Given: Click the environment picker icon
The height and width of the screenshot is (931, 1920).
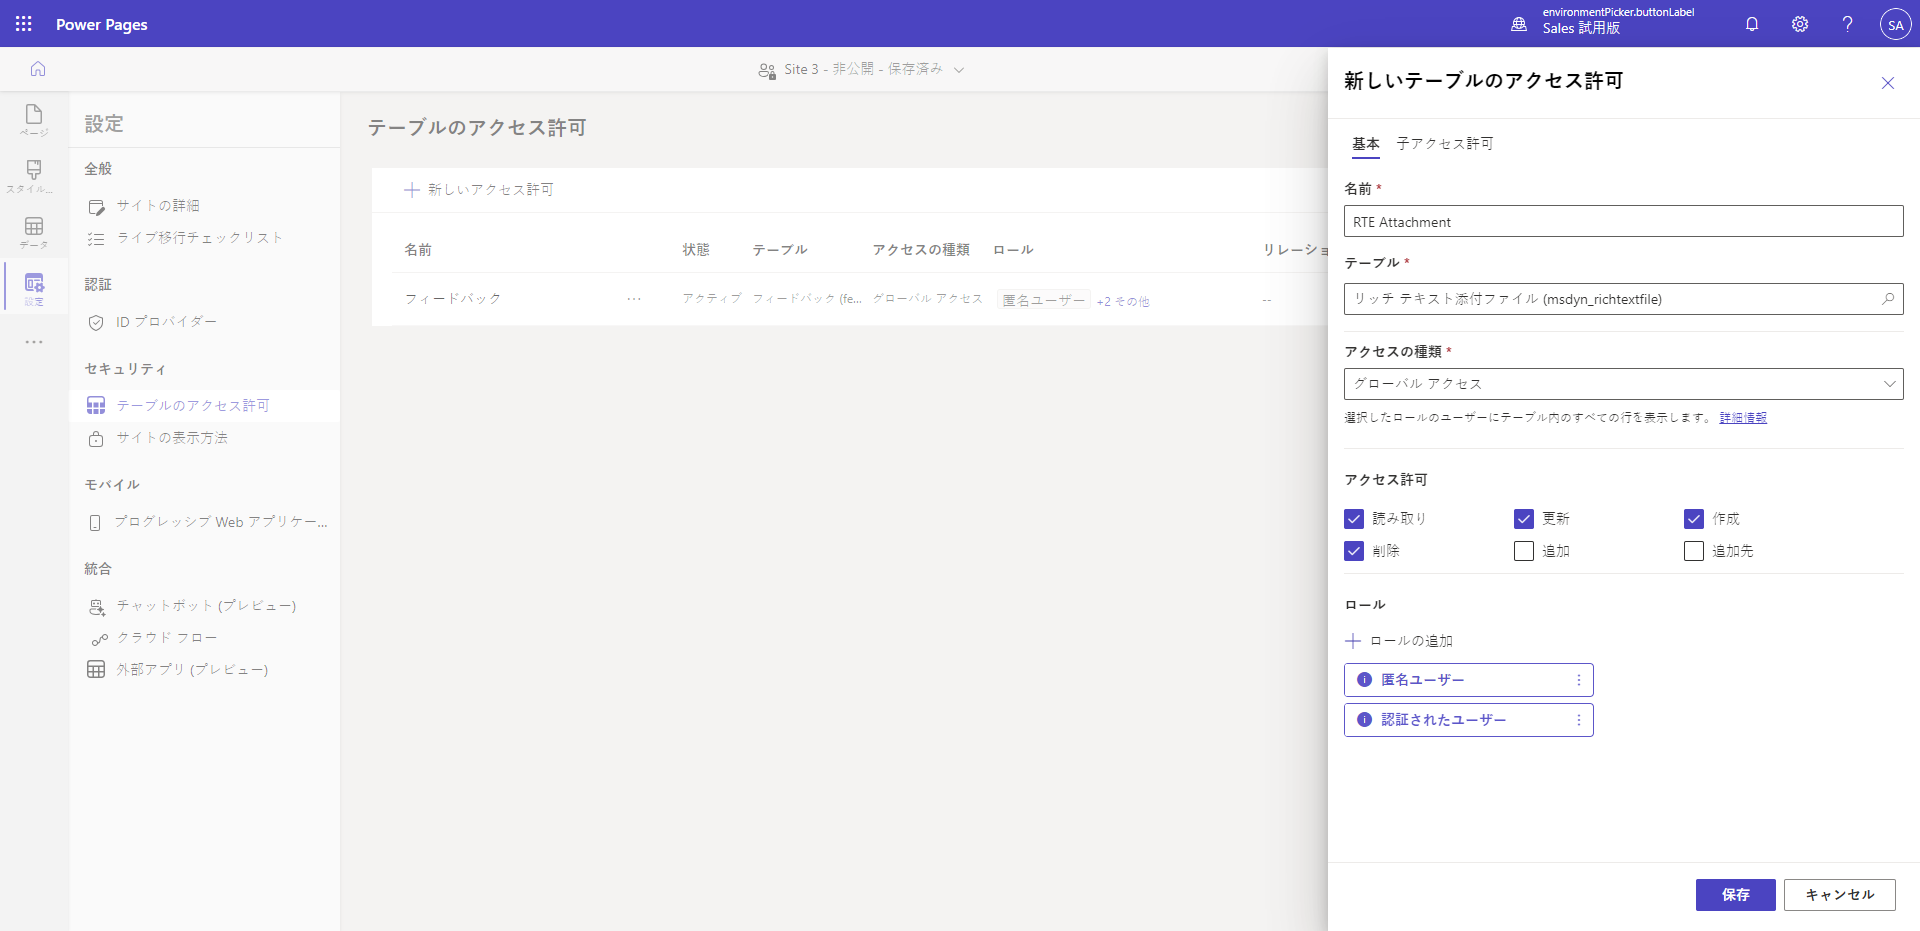Looking at the screenshot, I should pos(1519,24).
